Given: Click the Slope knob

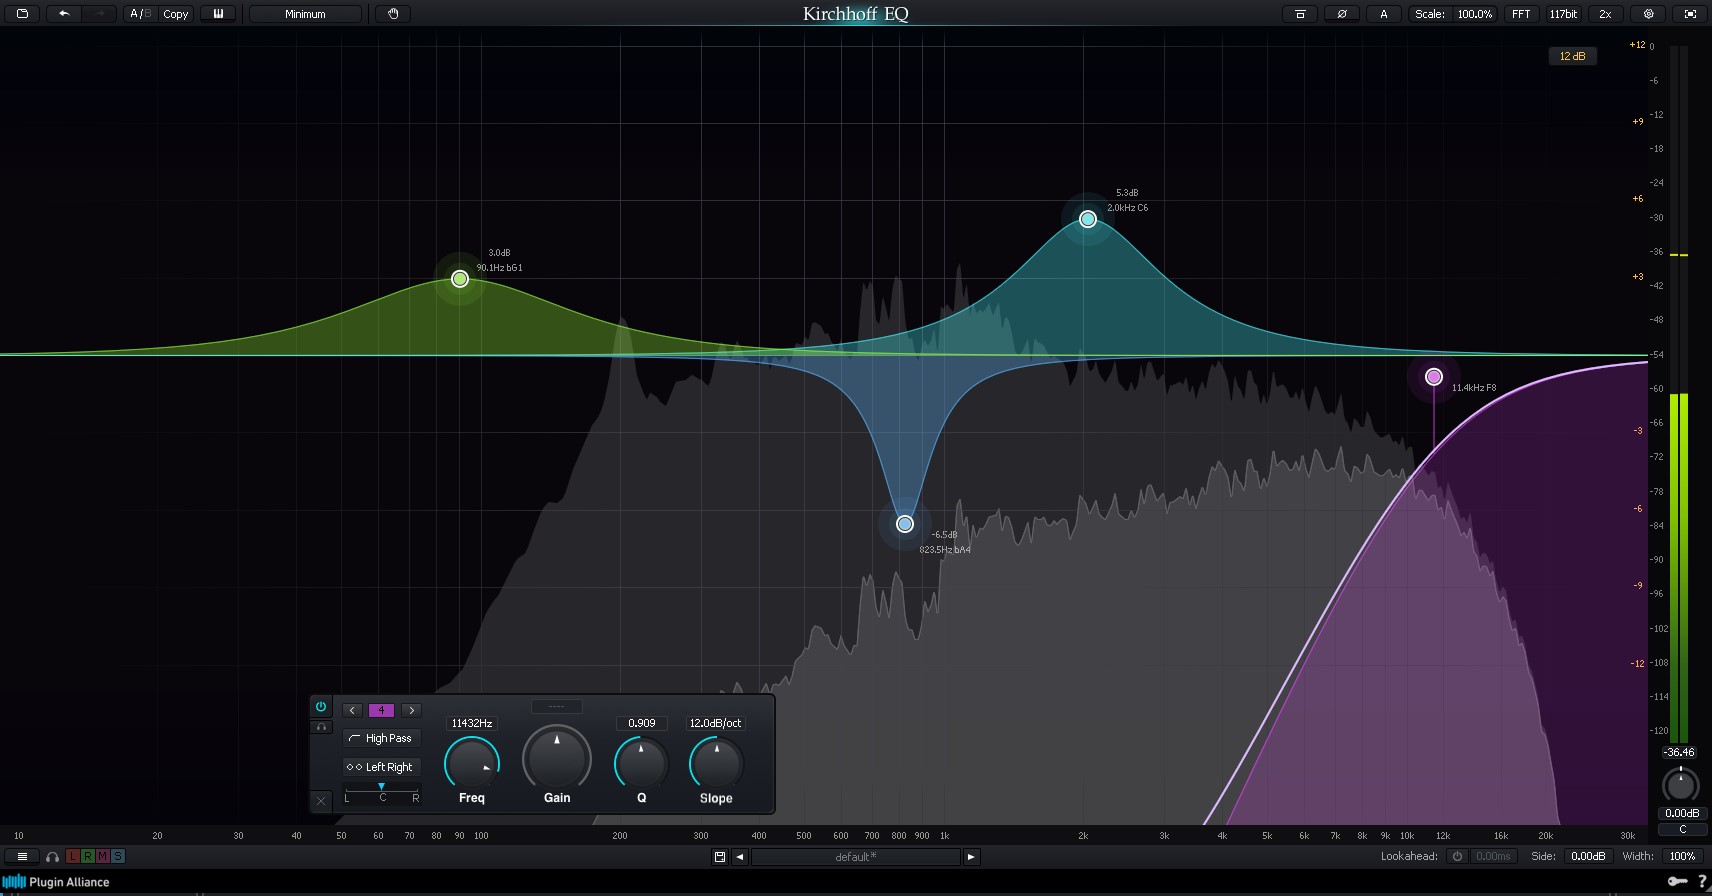Looking at the screenshot, I should (x=716, y=763).
